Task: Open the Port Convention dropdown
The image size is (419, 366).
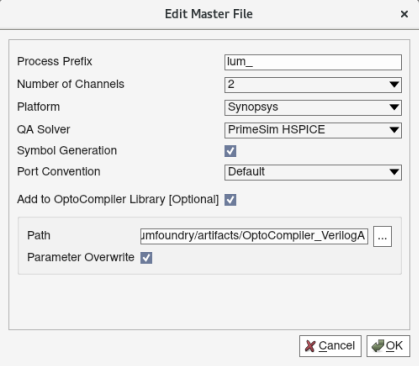Action: [313, 172]
